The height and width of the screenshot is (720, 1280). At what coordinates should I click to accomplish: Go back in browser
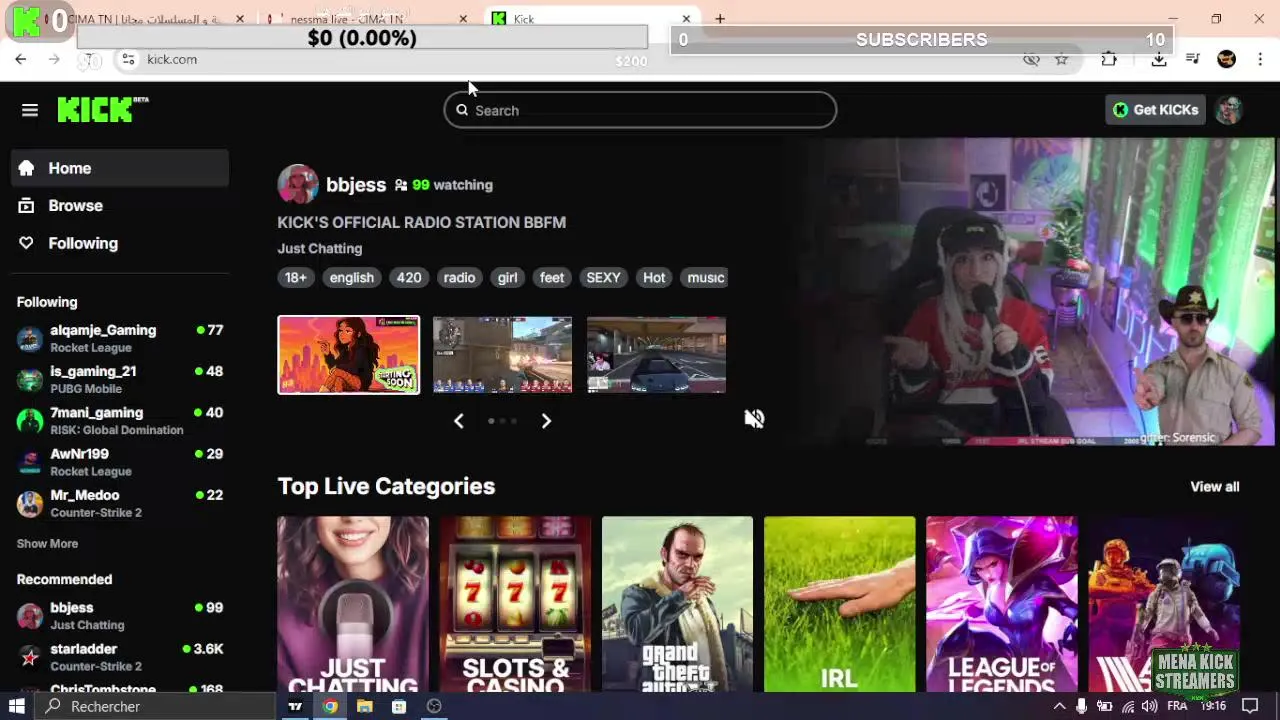pyautogui.click(x=21, y=60)
